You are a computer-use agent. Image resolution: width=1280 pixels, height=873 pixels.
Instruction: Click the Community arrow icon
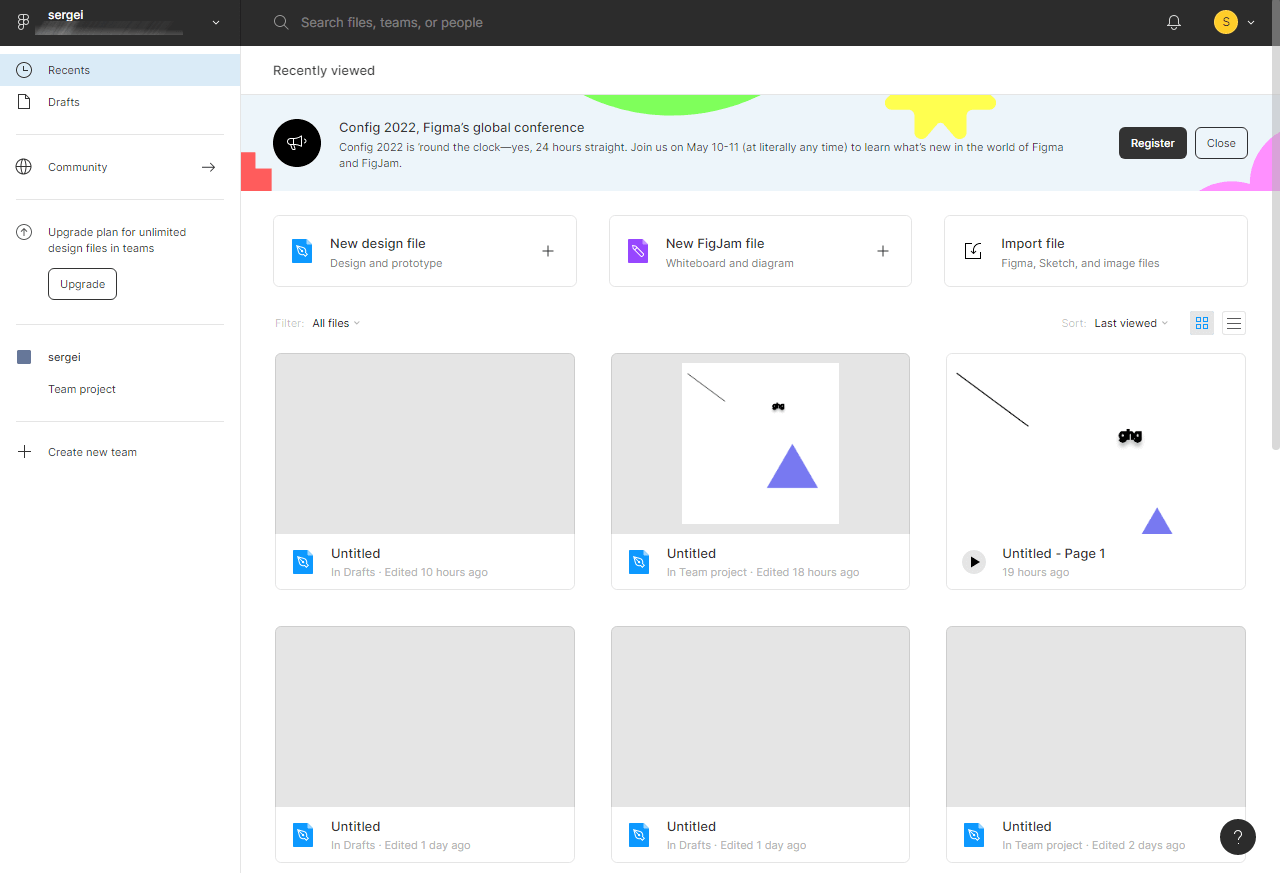point(208,167)
